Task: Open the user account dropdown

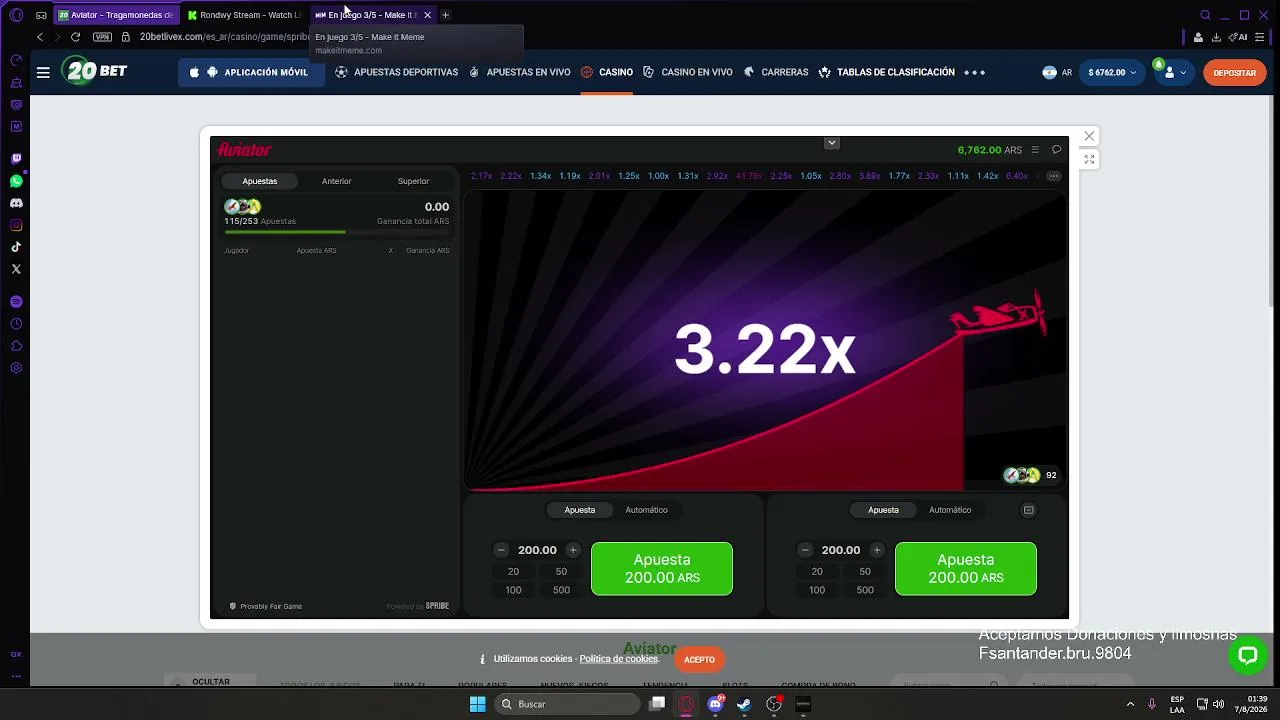Action: pos(1174,72)
